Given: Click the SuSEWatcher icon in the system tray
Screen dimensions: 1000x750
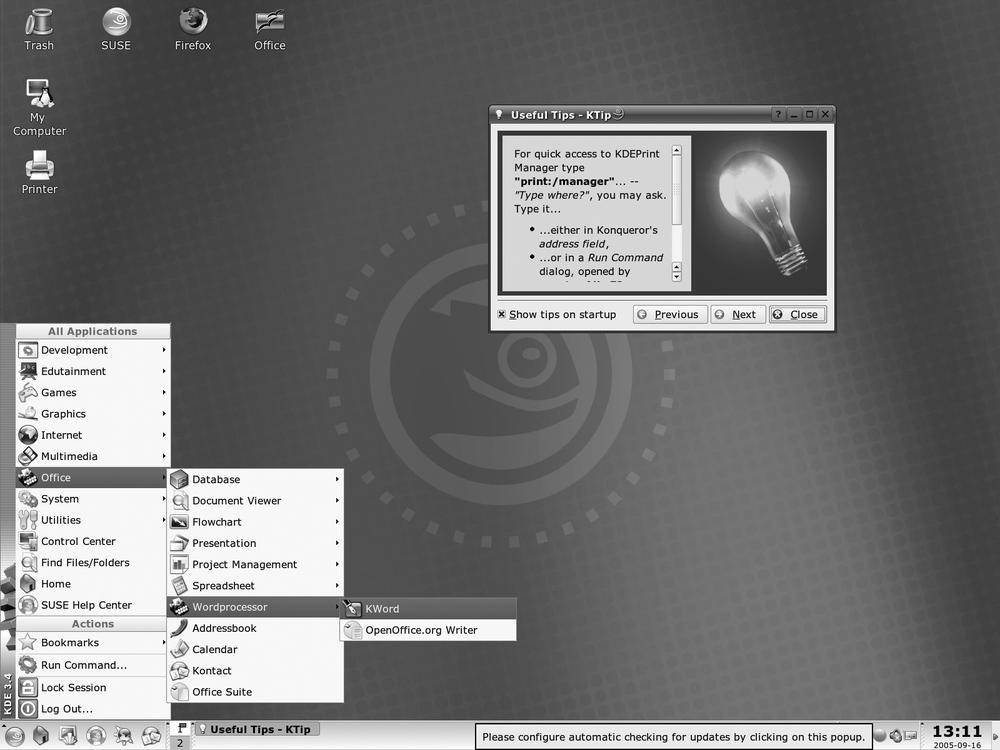Looking at the screenshot, I should point(897,737).
